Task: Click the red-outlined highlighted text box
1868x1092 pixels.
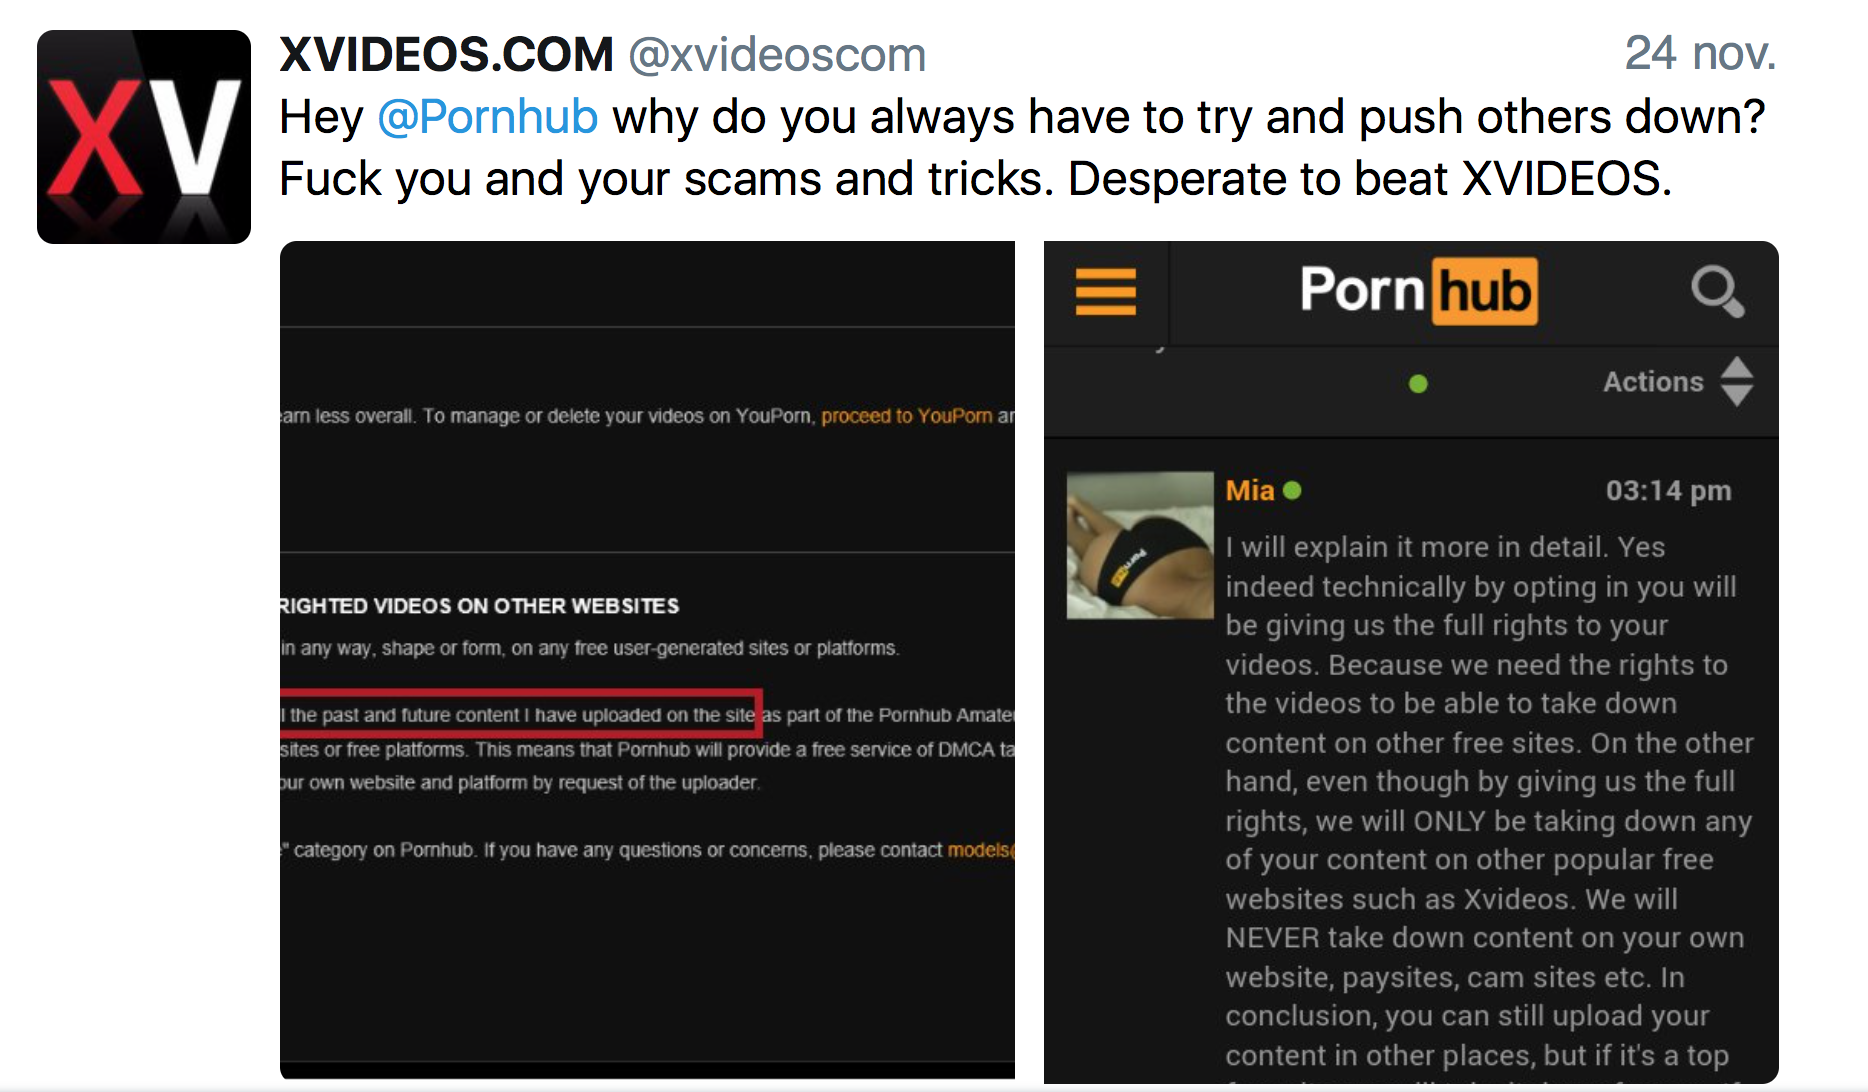Action: click(521, 713)
